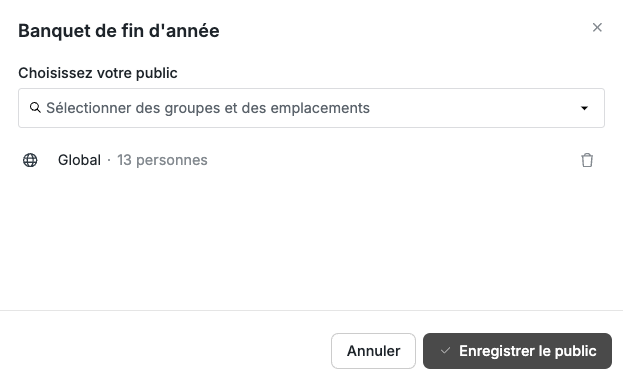Click Annuler to cancel
Screen dimensions: 623x389
coord(373,351)
